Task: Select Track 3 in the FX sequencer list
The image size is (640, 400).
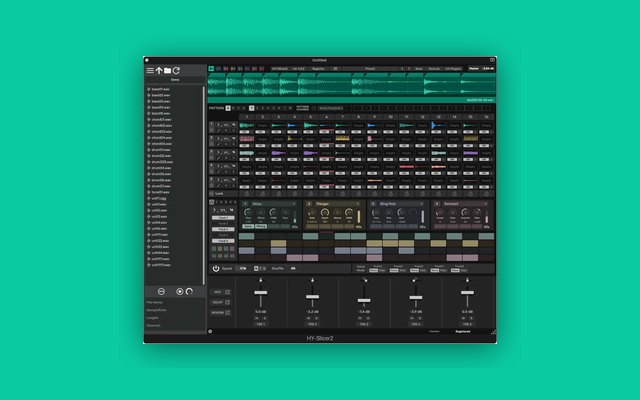Action: point(223,229)
